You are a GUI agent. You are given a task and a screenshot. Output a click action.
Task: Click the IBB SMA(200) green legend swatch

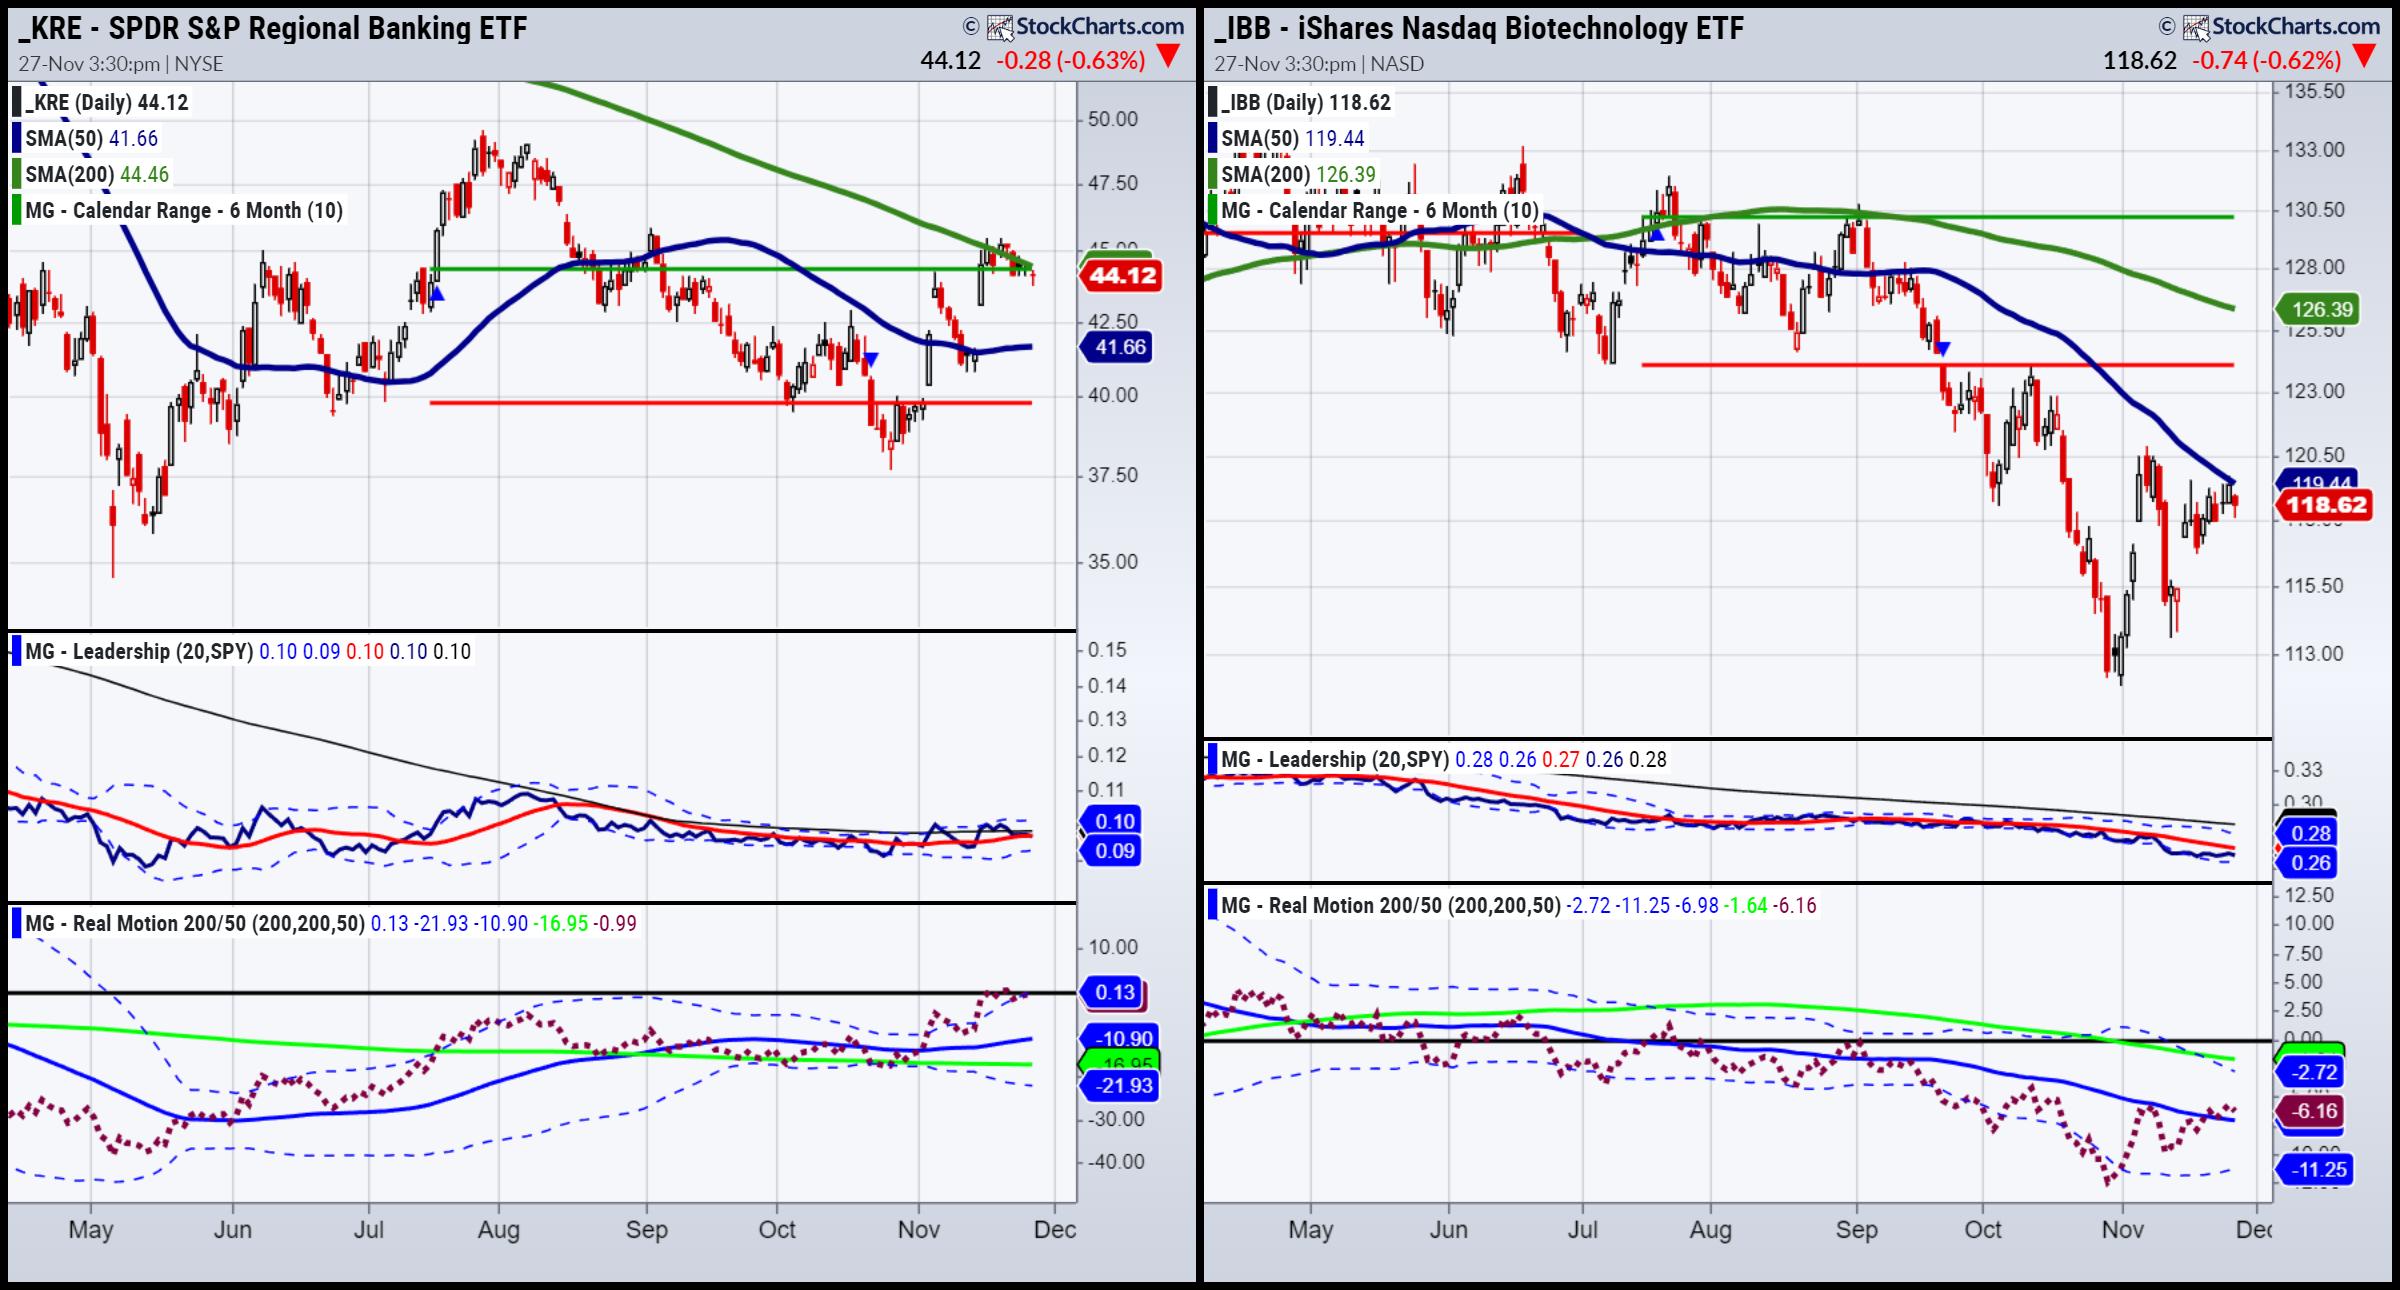tap(1213, 174)
